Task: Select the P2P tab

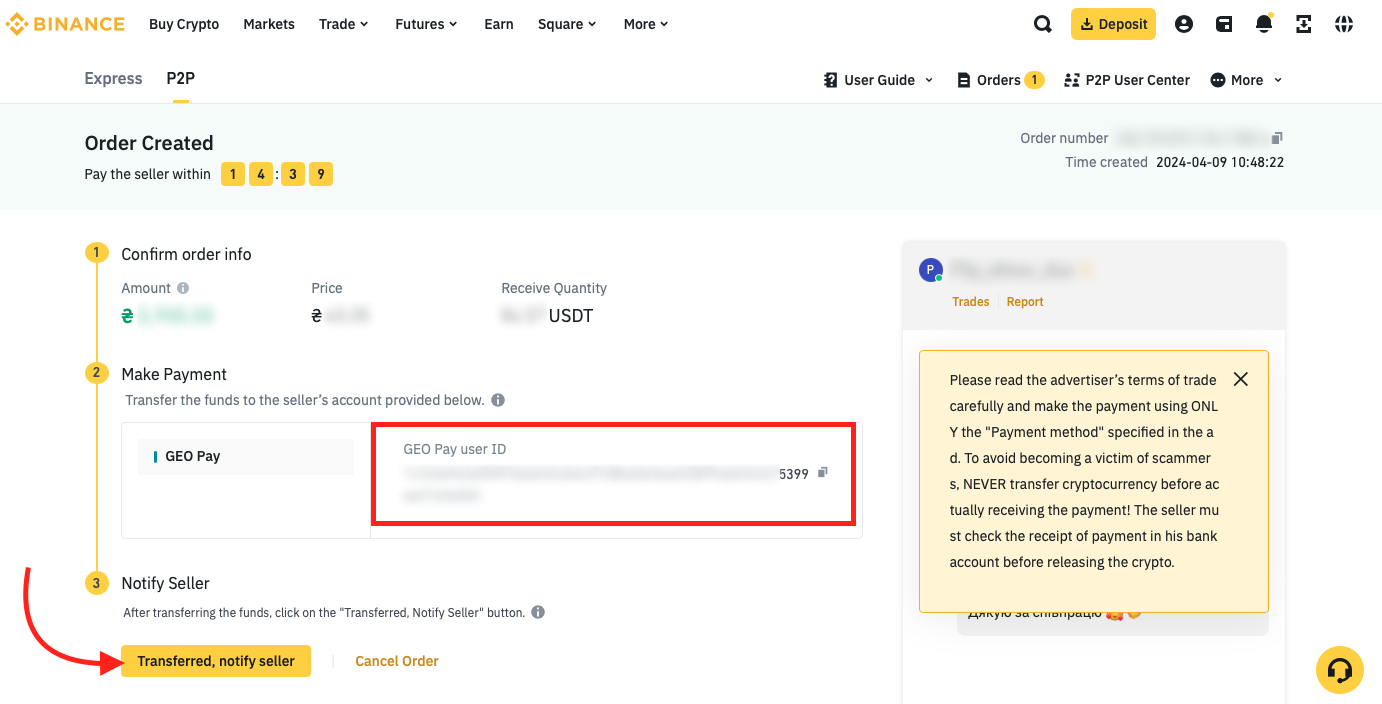Action: (180, 78)
